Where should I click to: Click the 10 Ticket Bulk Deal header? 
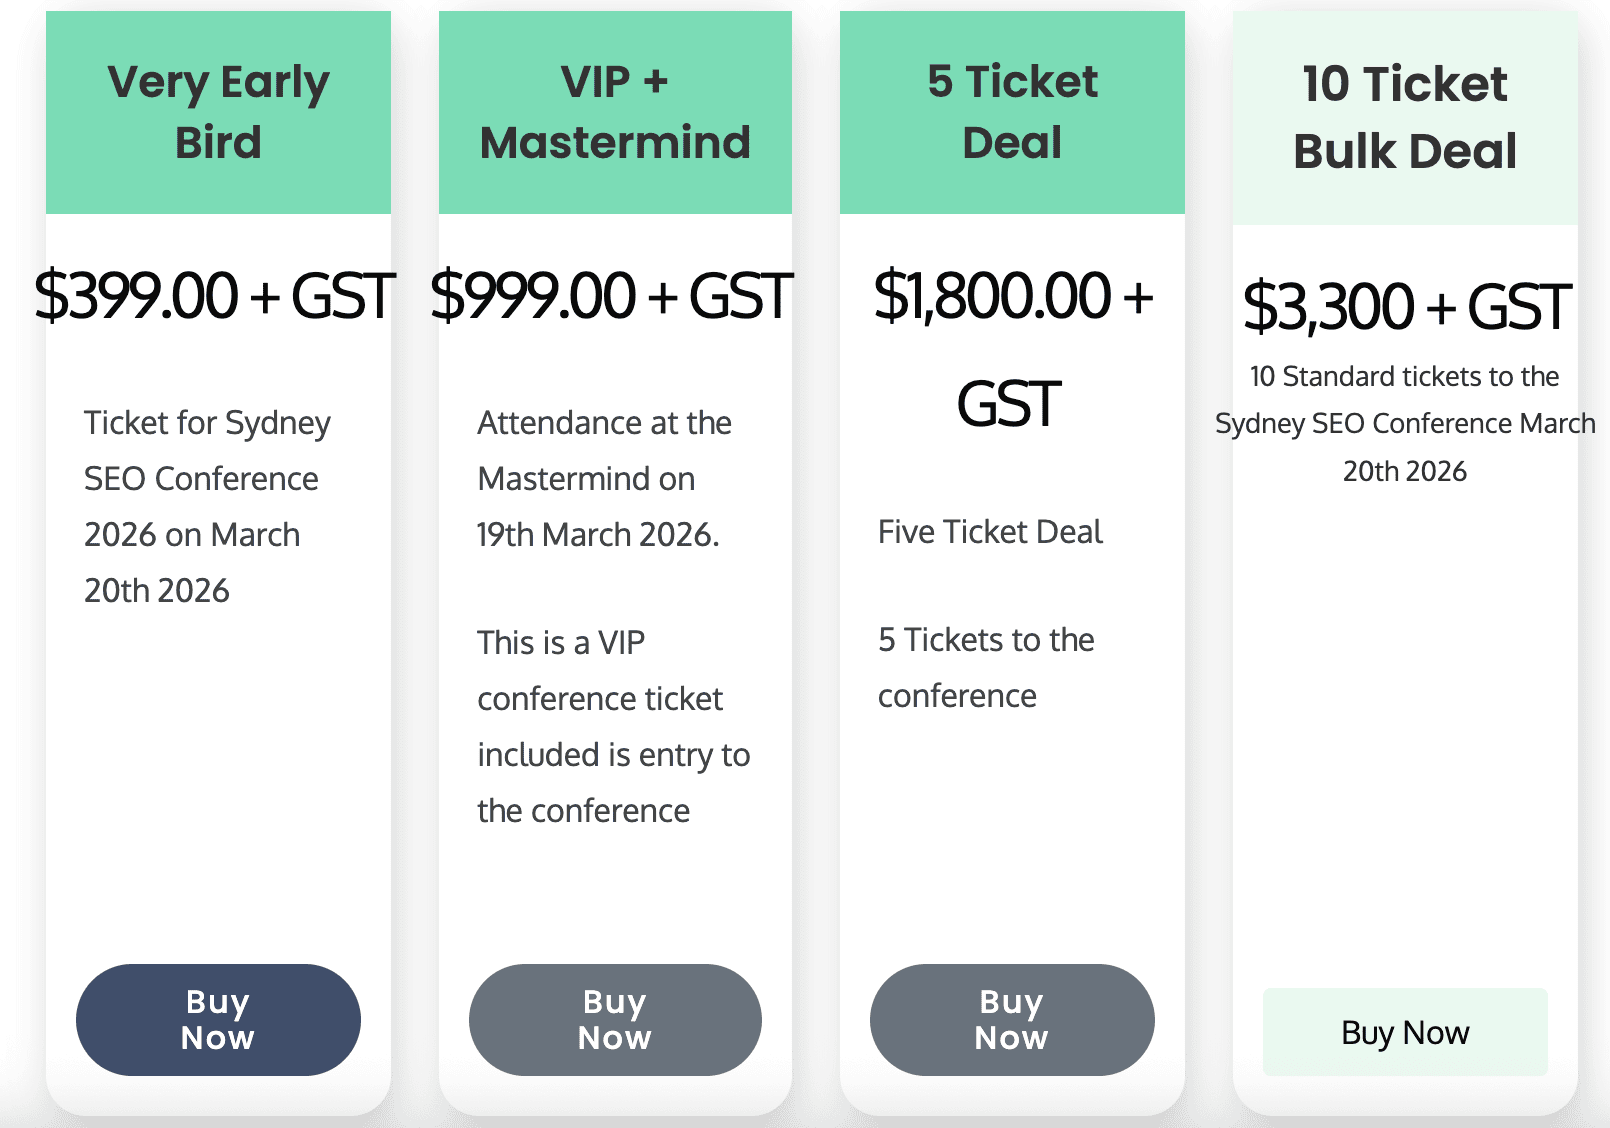click(x=1404, y=117)
